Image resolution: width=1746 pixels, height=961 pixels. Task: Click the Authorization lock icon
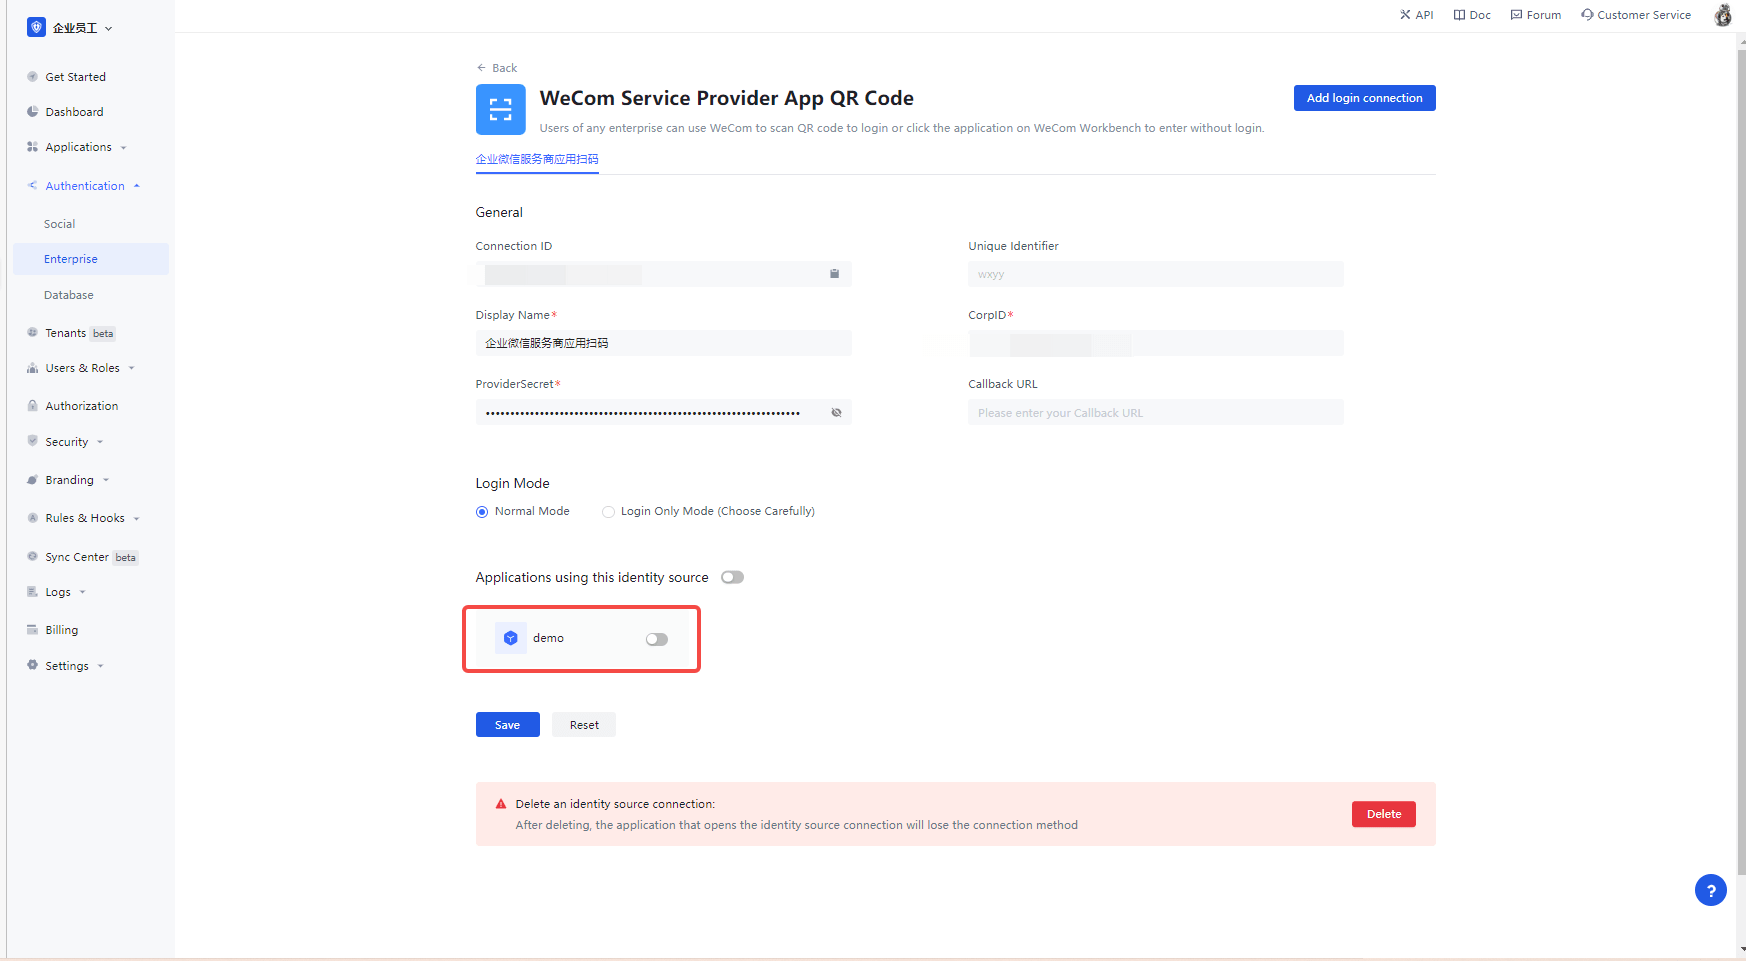(x=32, y=406)
